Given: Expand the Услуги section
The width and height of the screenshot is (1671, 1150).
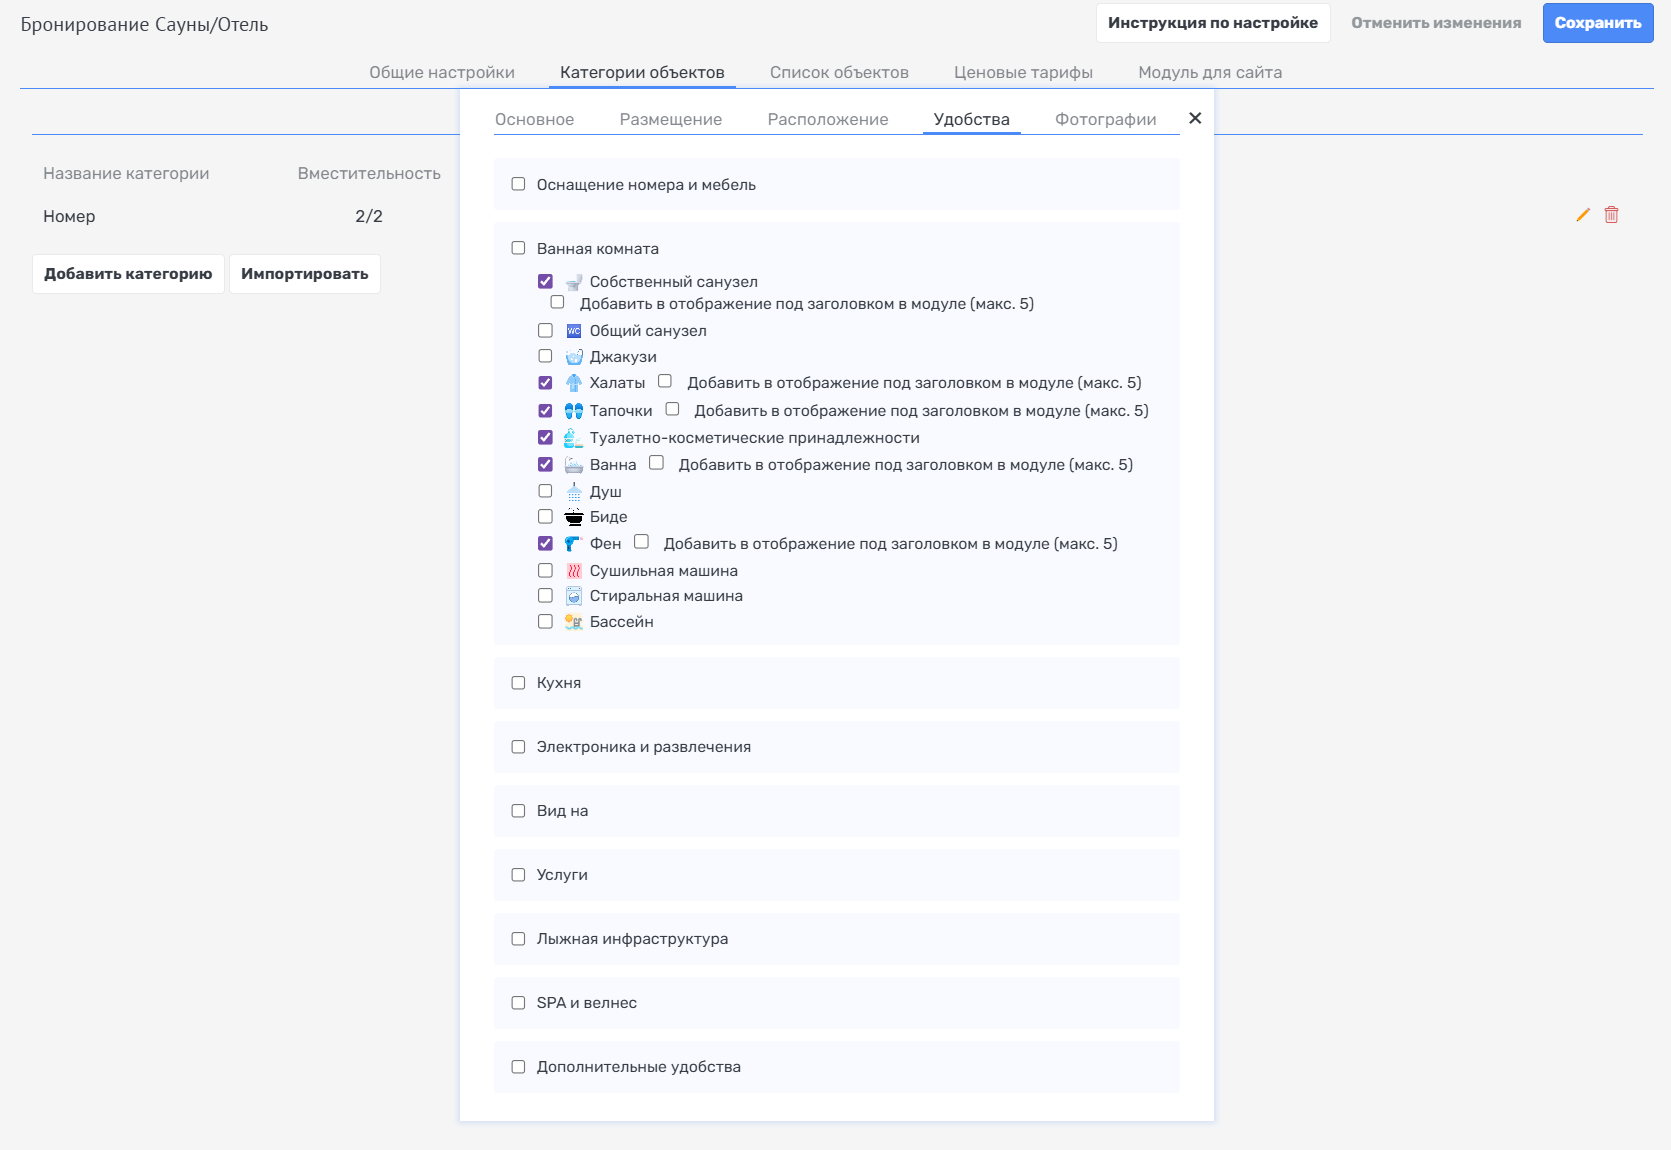Looking at the screenshot, I should pyautogui.click(x=518, y=875).
